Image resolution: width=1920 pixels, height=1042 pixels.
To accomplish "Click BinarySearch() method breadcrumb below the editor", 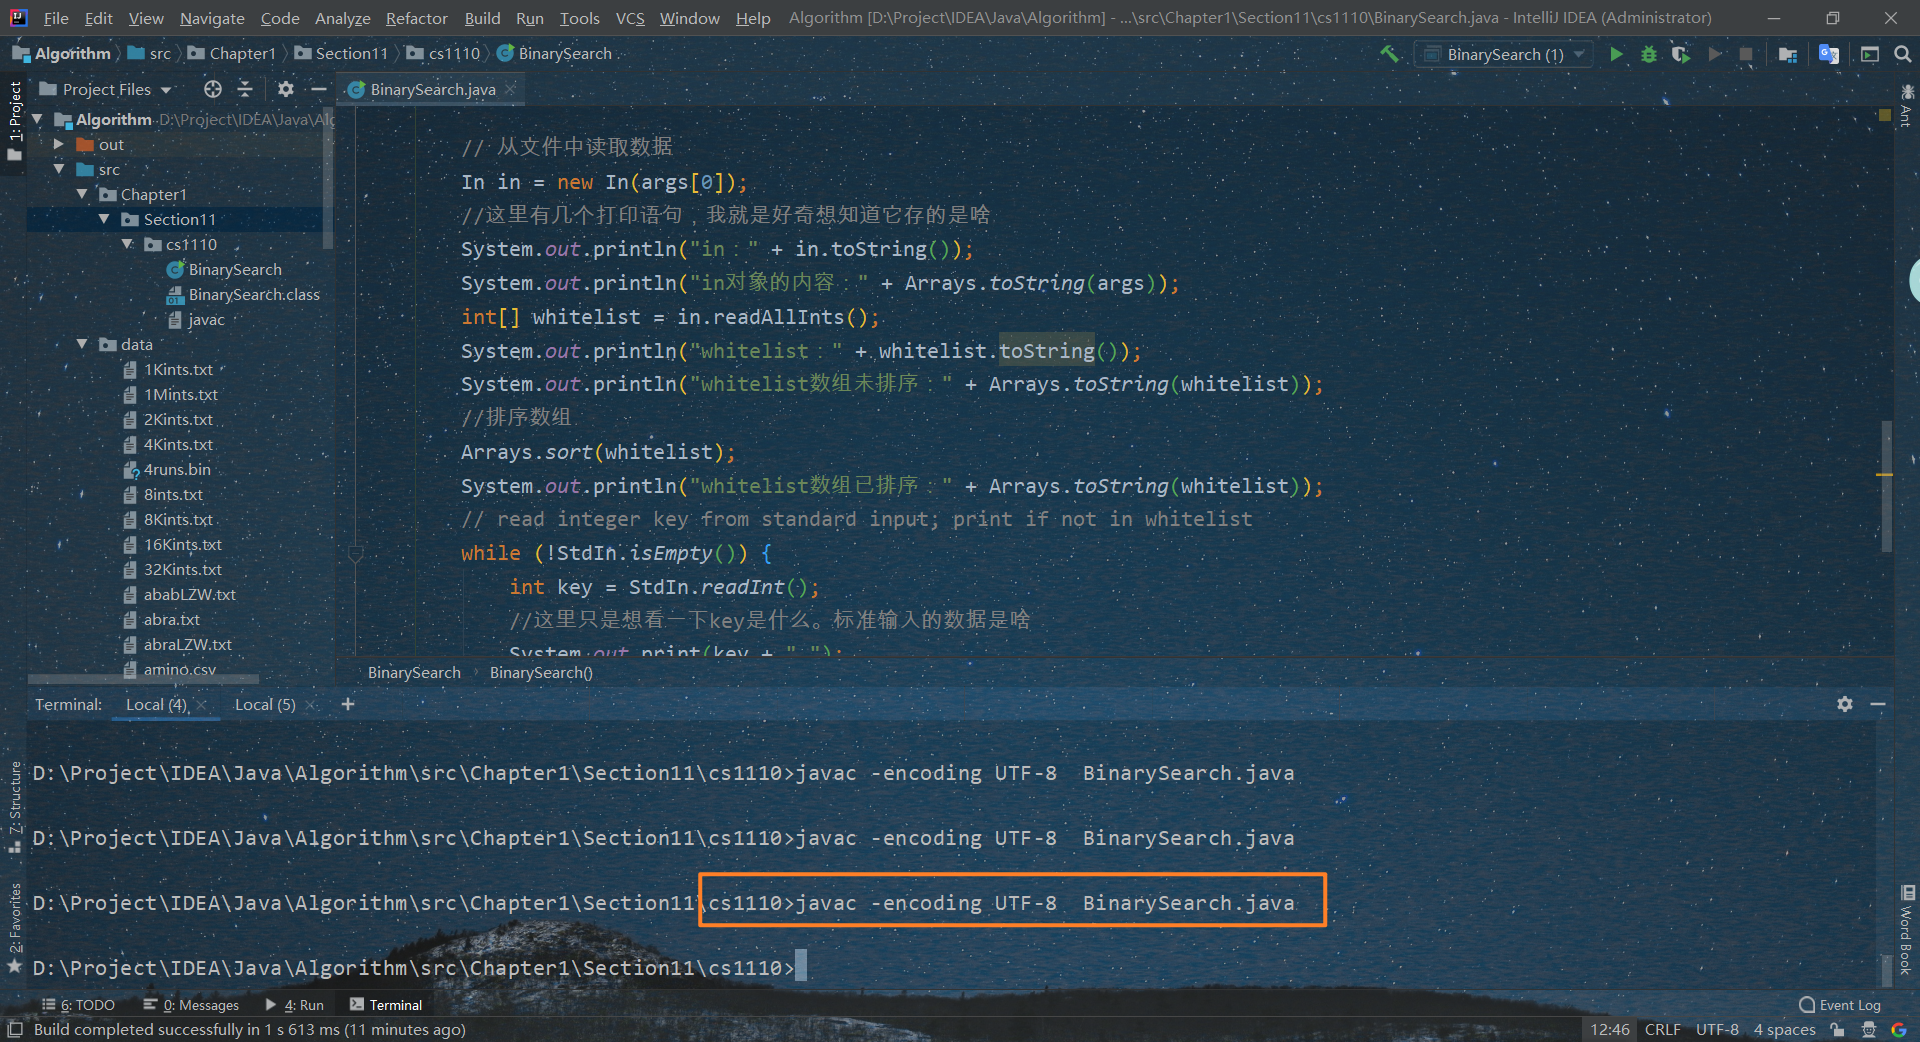I will click(x=541, y=673).
